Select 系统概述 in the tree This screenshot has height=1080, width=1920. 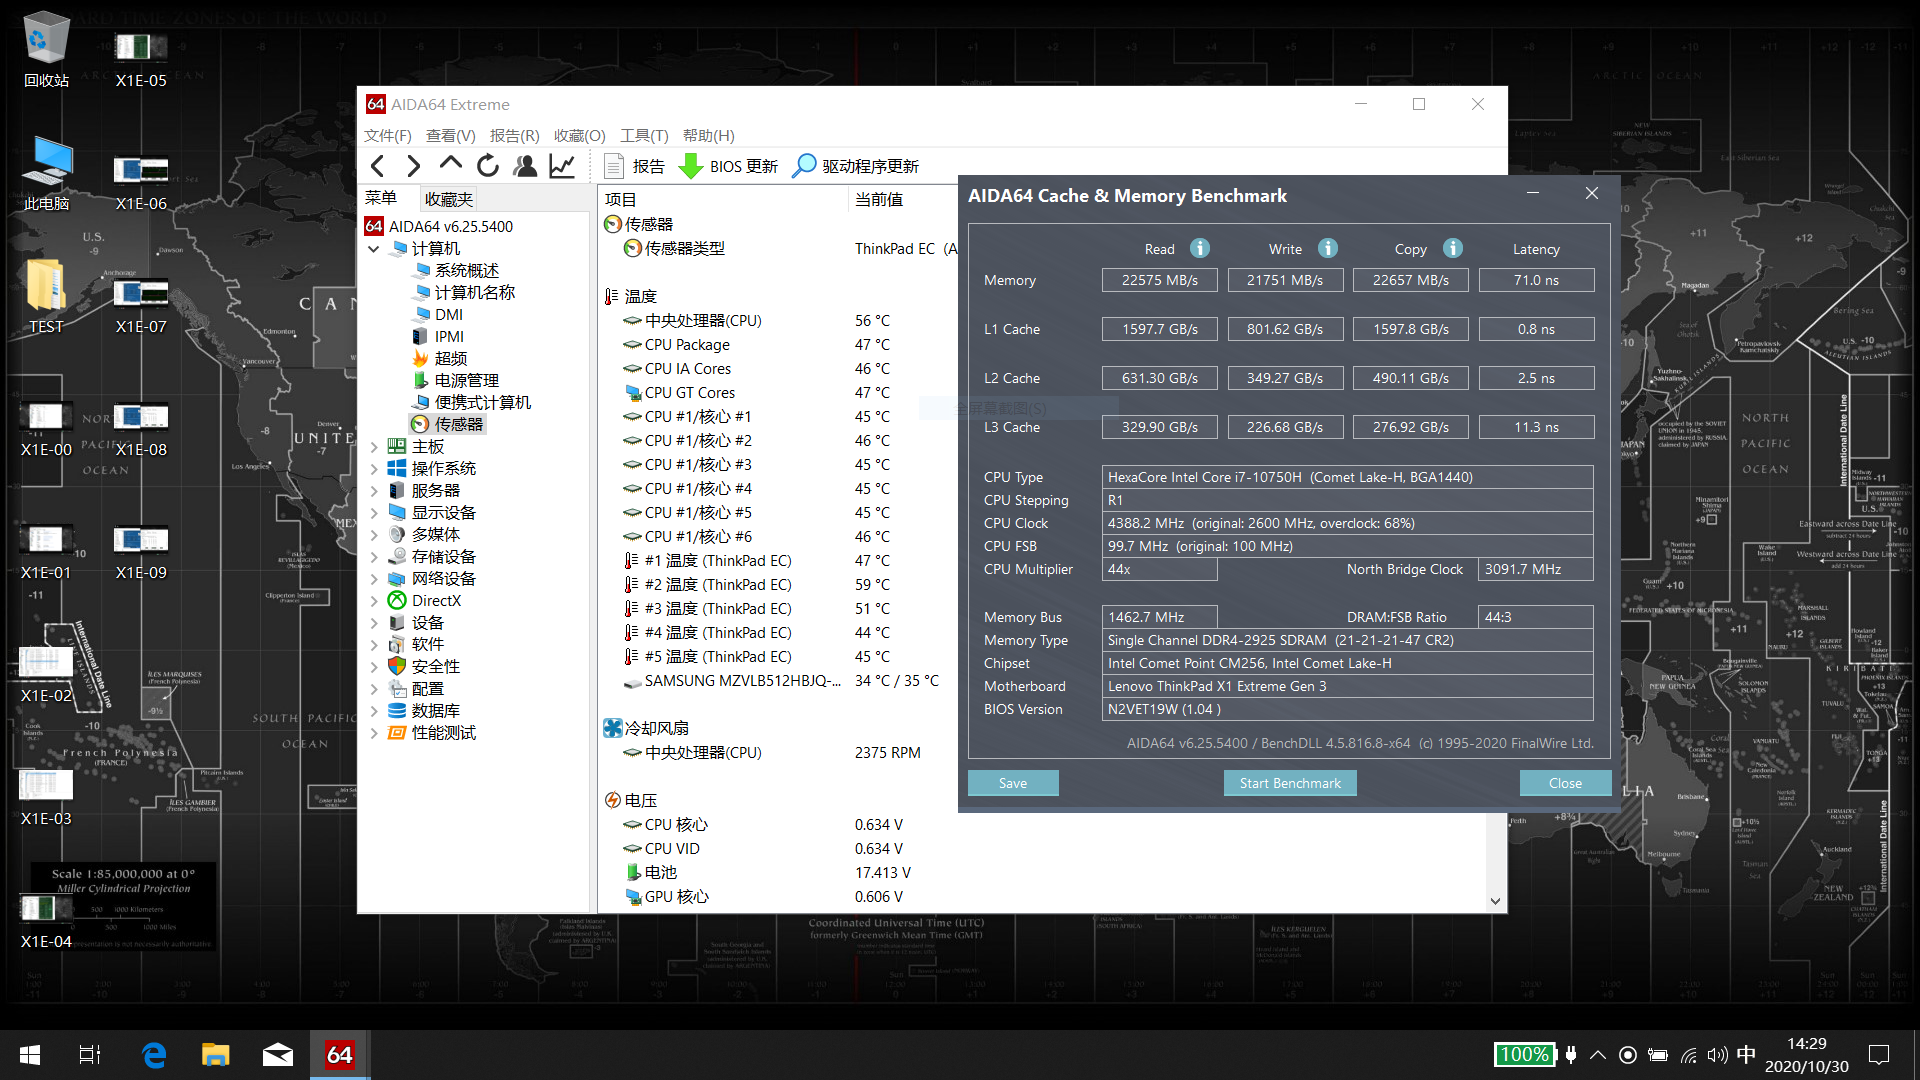coord(466,271)
